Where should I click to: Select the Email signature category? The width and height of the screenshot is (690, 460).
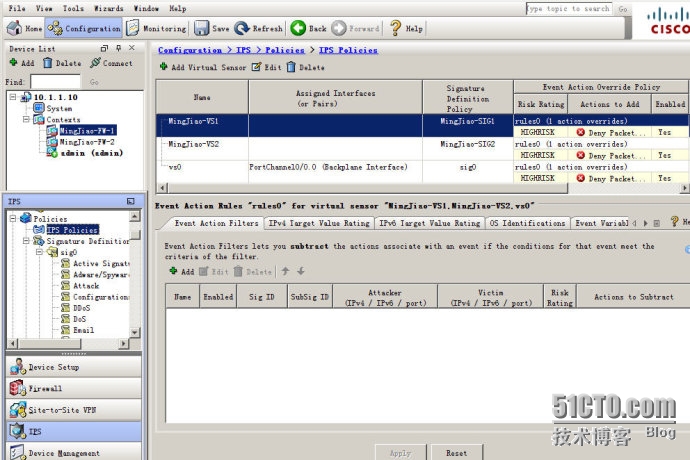pos(77,330)
